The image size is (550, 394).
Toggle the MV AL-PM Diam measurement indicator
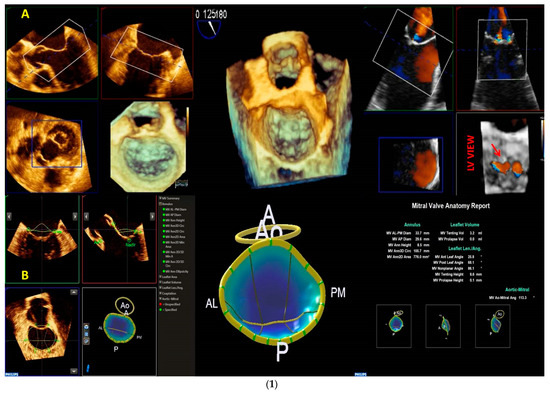coord(164,209)
